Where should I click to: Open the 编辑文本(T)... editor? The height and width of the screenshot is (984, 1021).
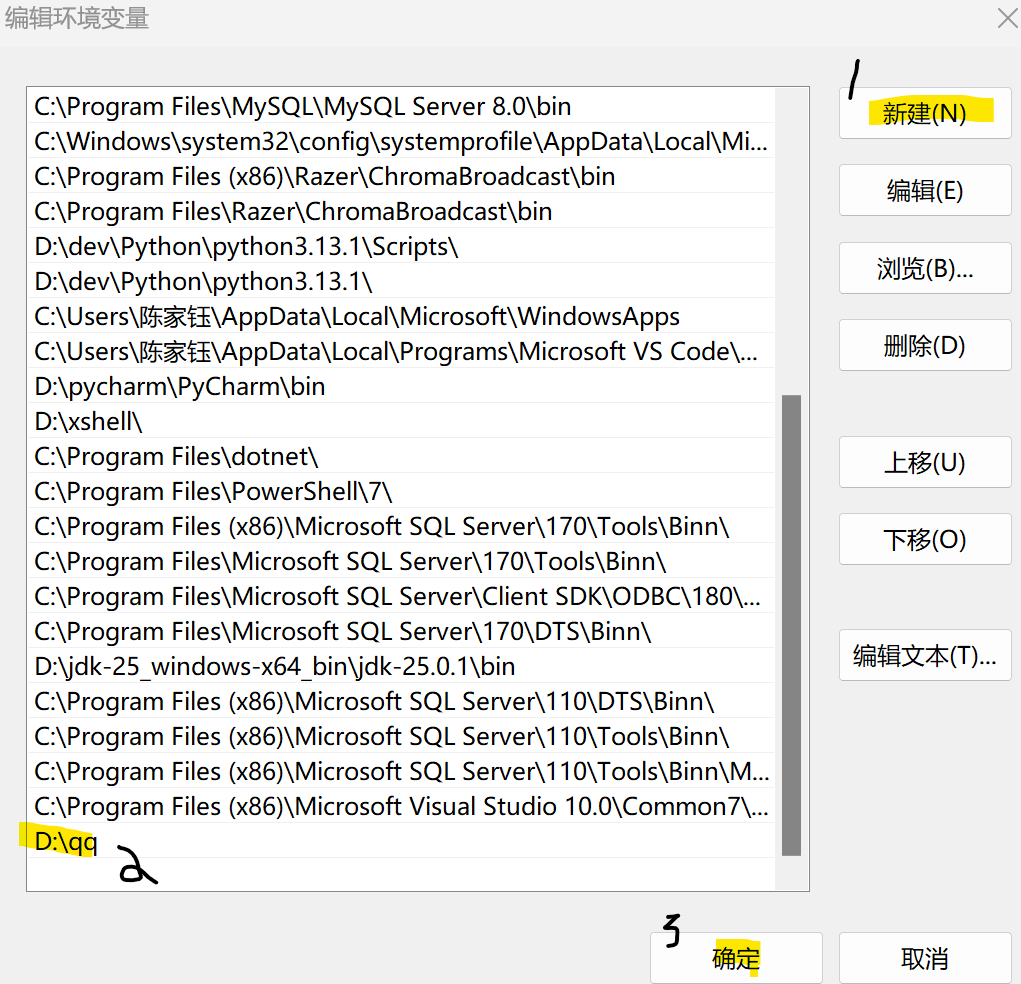click(925, 655)
